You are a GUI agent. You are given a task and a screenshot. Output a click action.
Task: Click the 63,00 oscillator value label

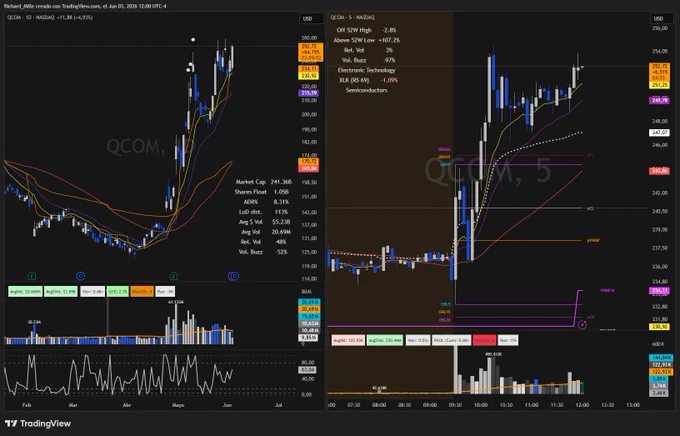click(x=307, y=370)
